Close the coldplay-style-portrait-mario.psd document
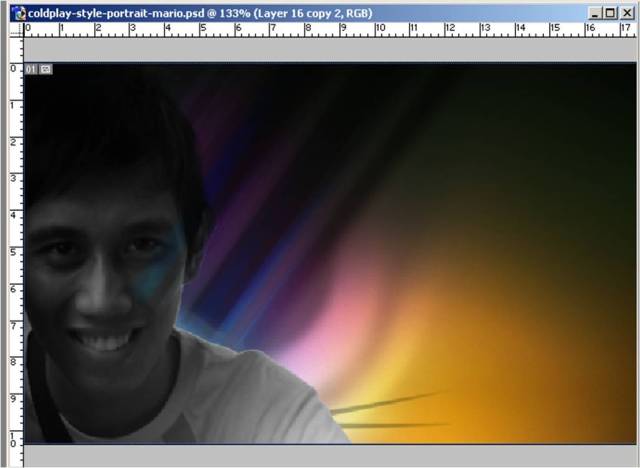This screenshot has height=468, width=640. (626, 13)
